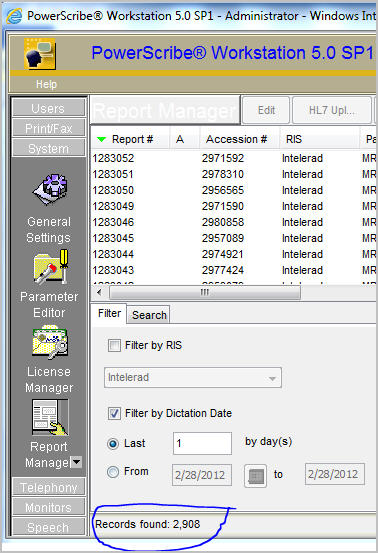The height and width of the screenshot is (553, 378).
Task: Open the Help menu
Action: (46, 84)
